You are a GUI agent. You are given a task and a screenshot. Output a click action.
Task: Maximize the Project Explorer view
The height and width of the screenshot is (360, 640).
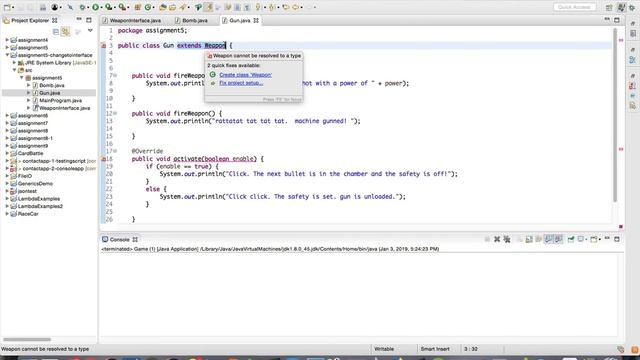tap(89, 20)
